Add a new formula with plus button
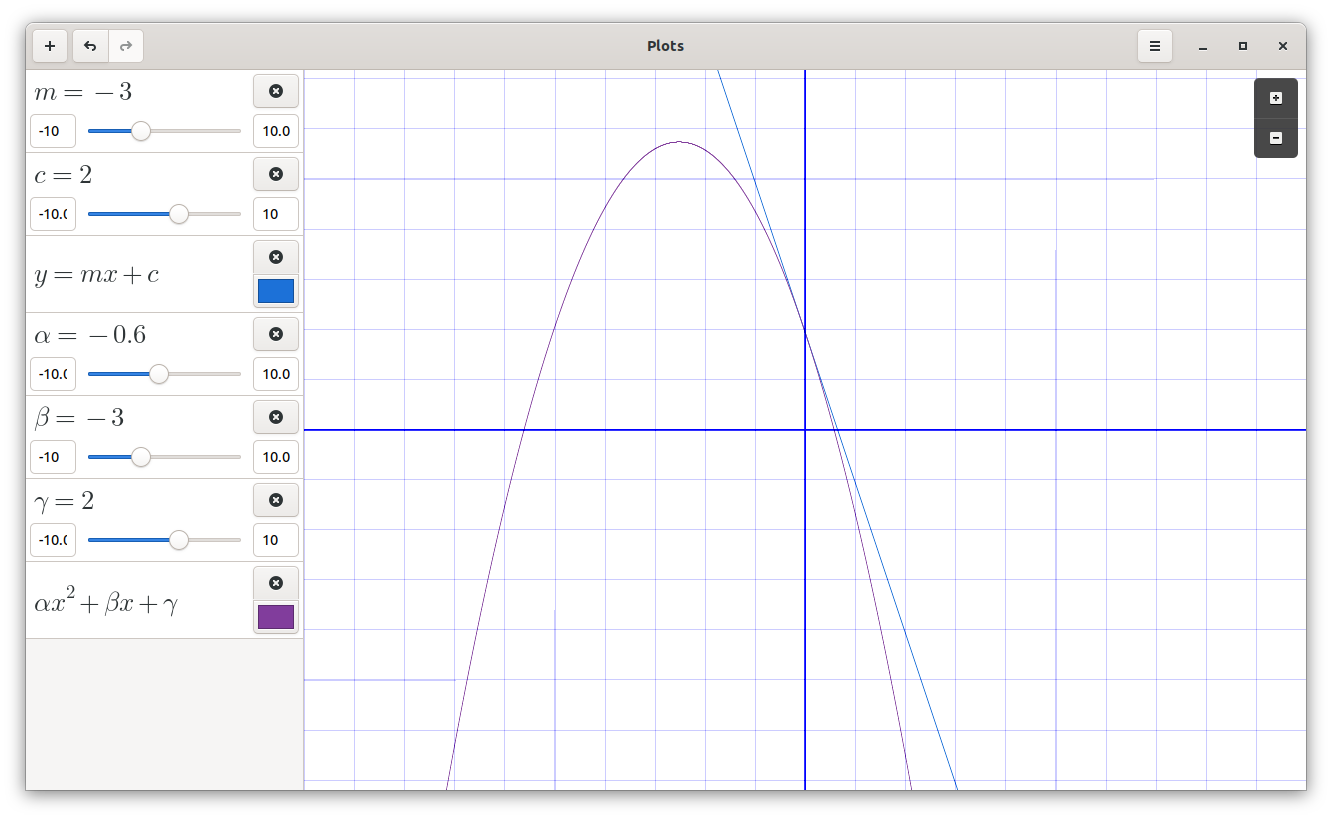This screenshot has width=1332, height=819. (50, 46)
